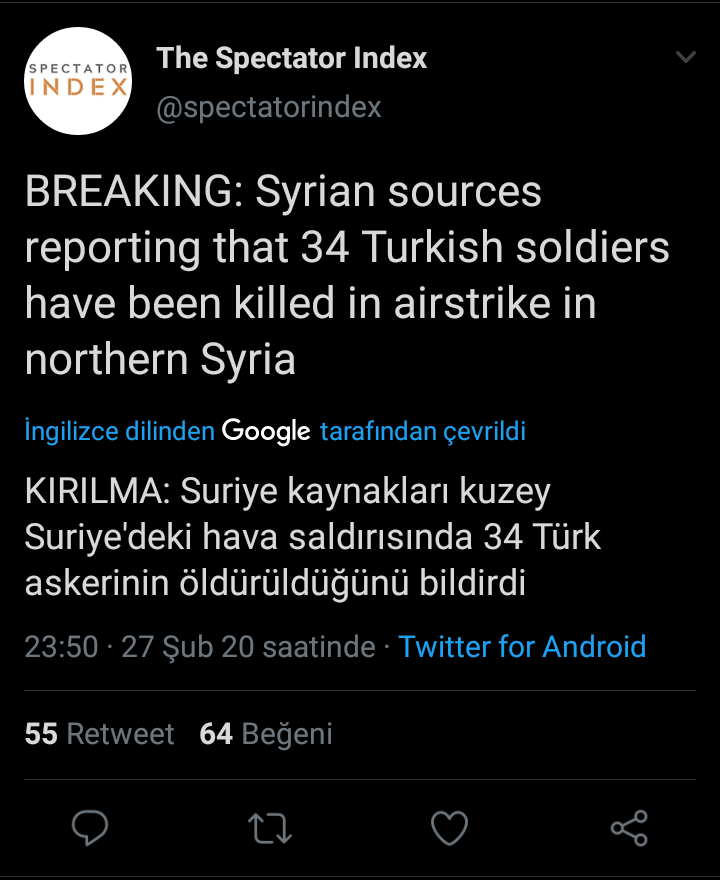The height and width of the screenshot is (880, 720).
Task: Click the 23:50 tweet time
Action: (x=61, y=646)
